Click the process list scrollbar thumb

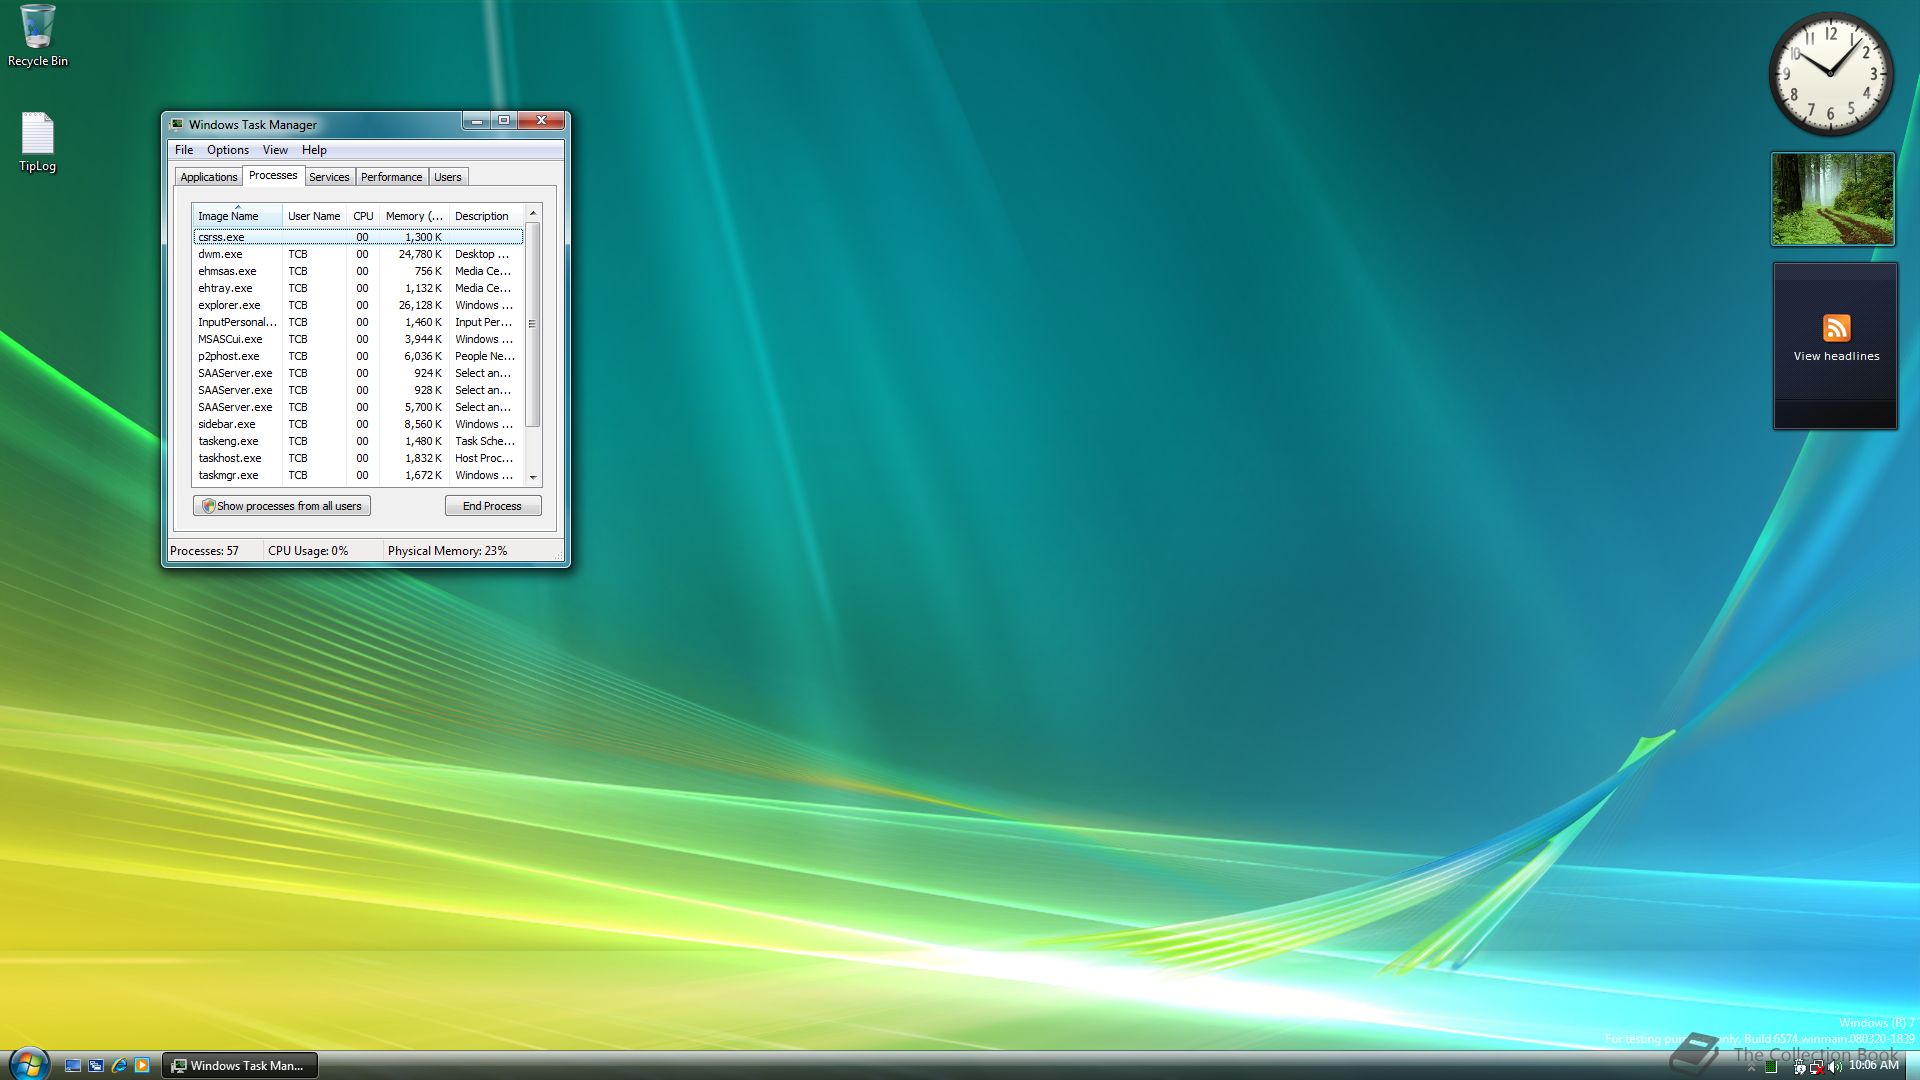click(x=533, y=324)
